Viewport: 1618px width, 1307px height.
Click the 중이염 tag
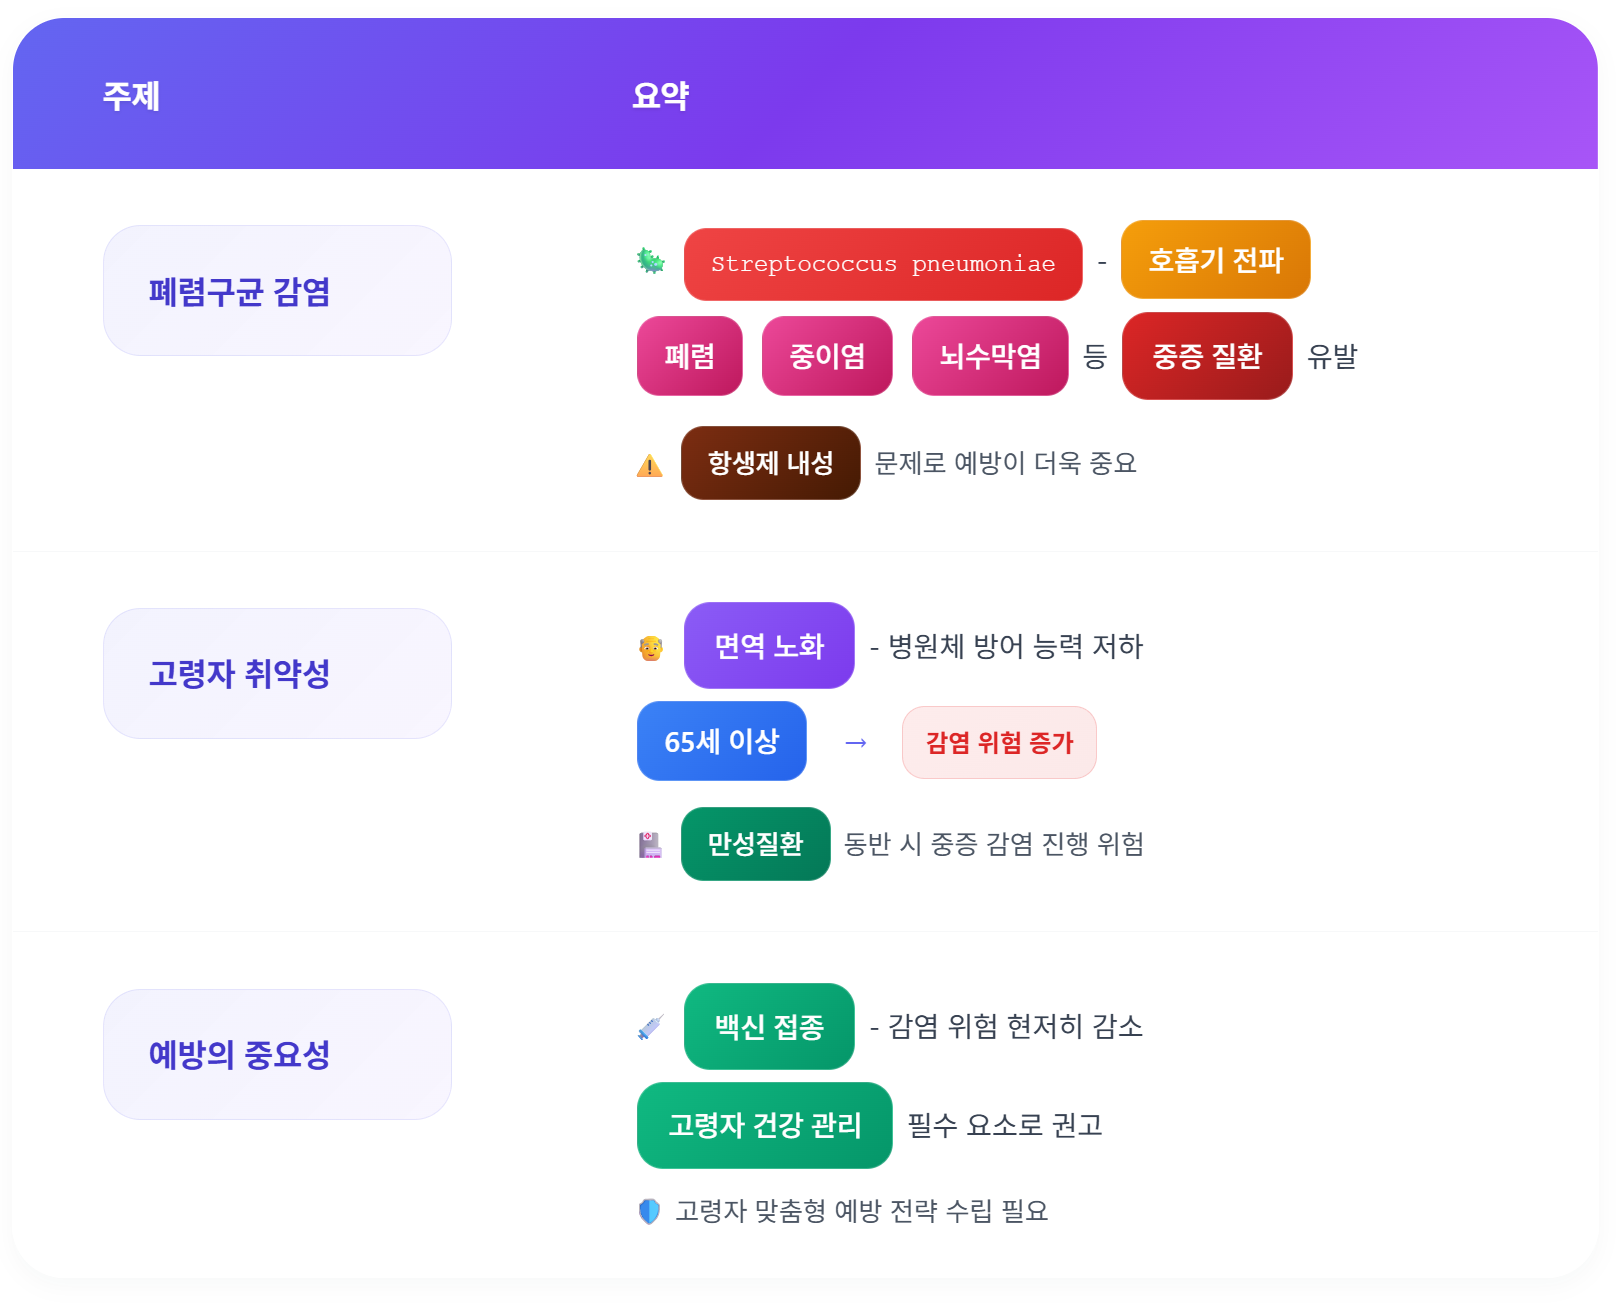coord(827,356)
